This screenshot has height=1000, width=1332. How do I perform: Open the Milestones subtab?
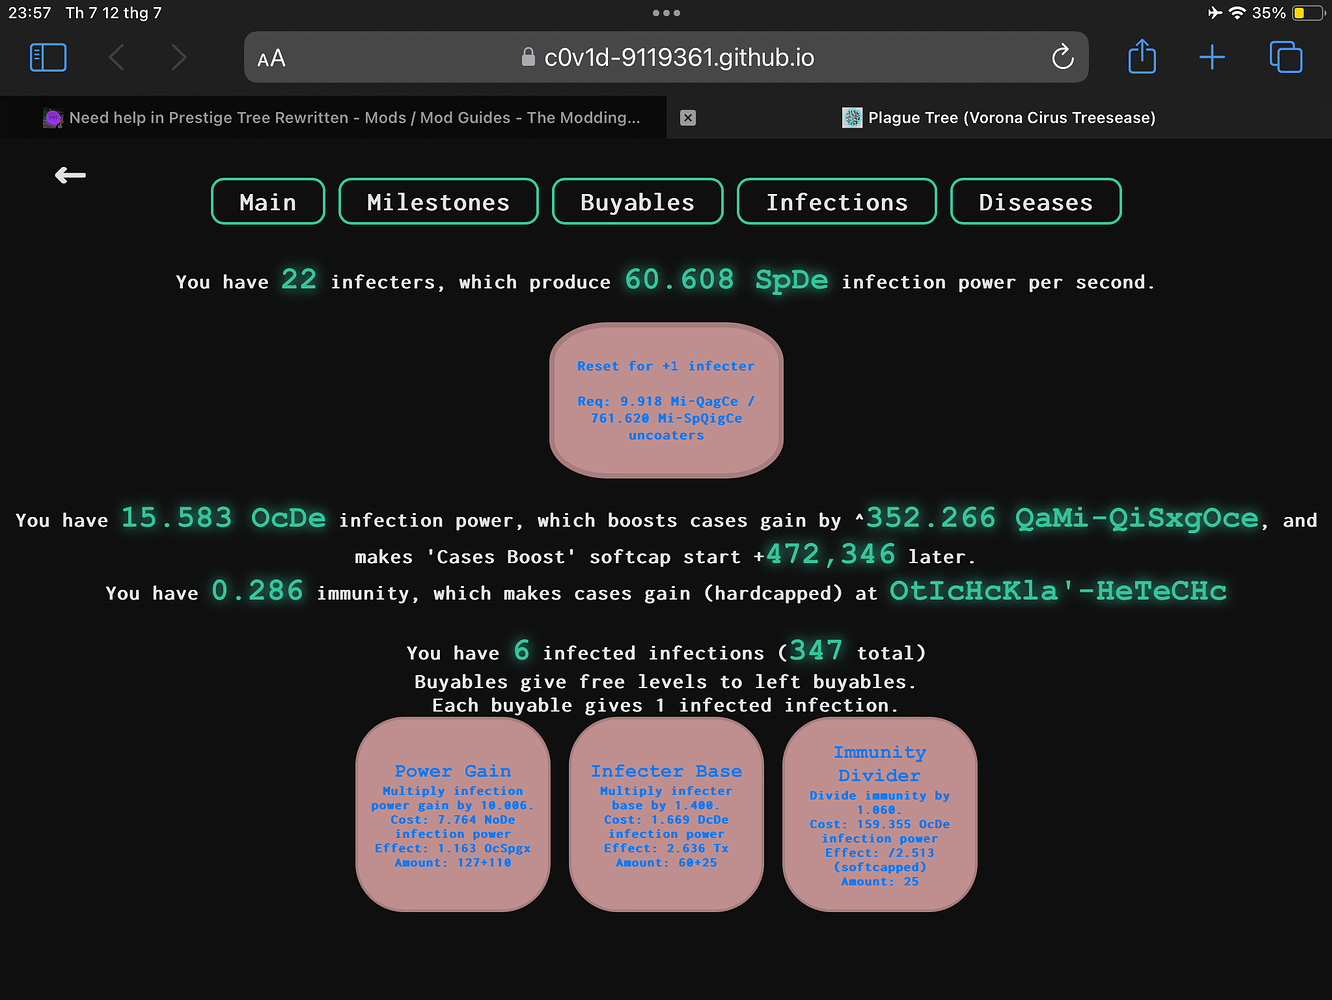[x=438, y=202]
